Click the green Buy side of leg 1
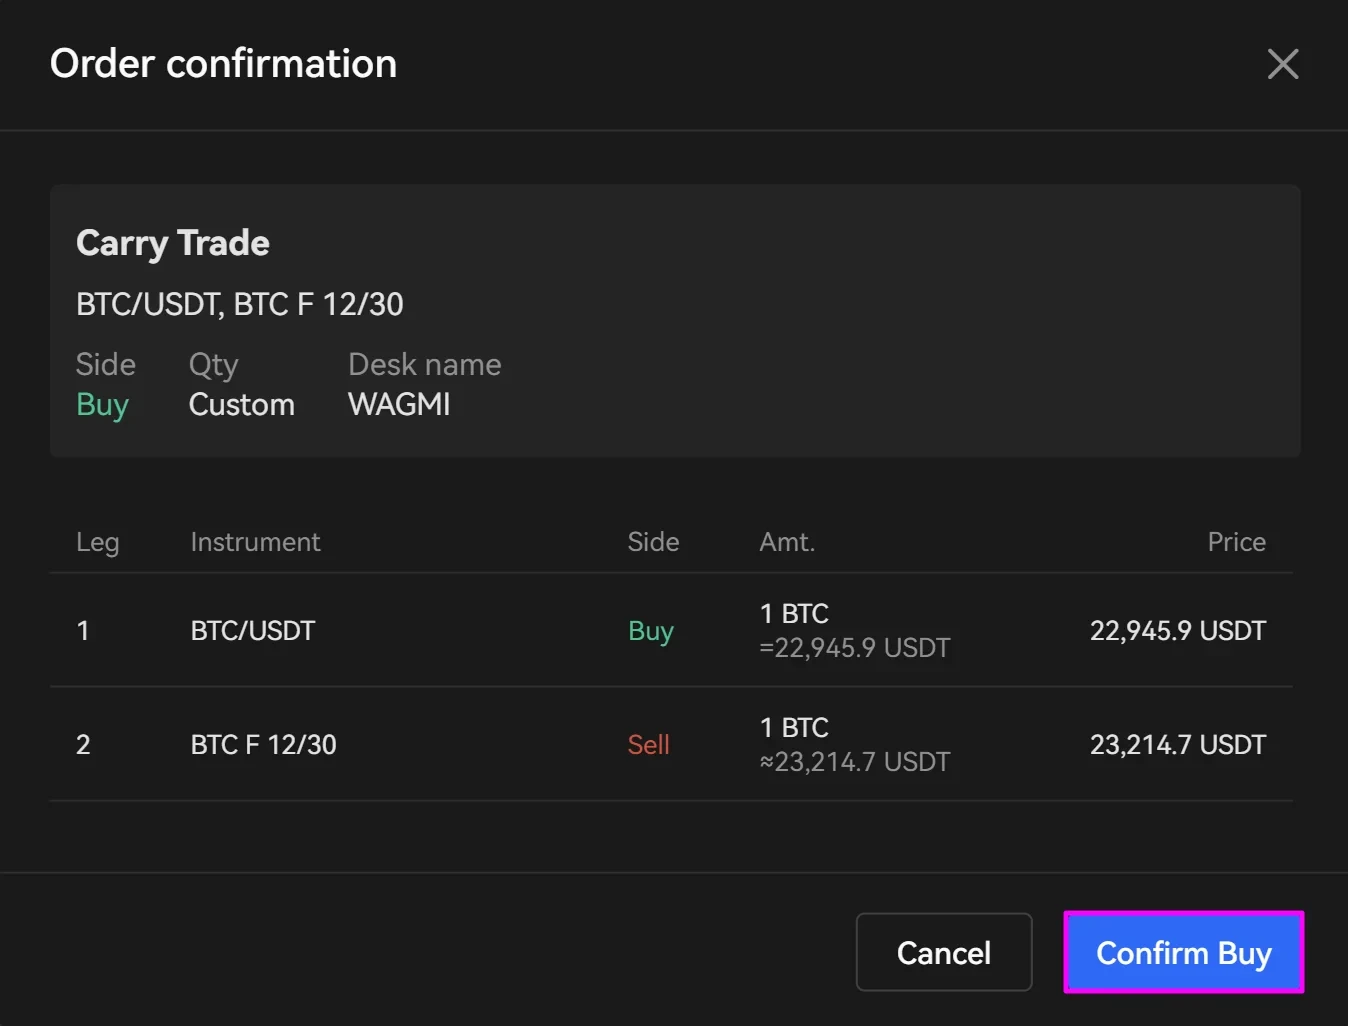This screenshot has height=1026, width=1348. click(651, 631)
